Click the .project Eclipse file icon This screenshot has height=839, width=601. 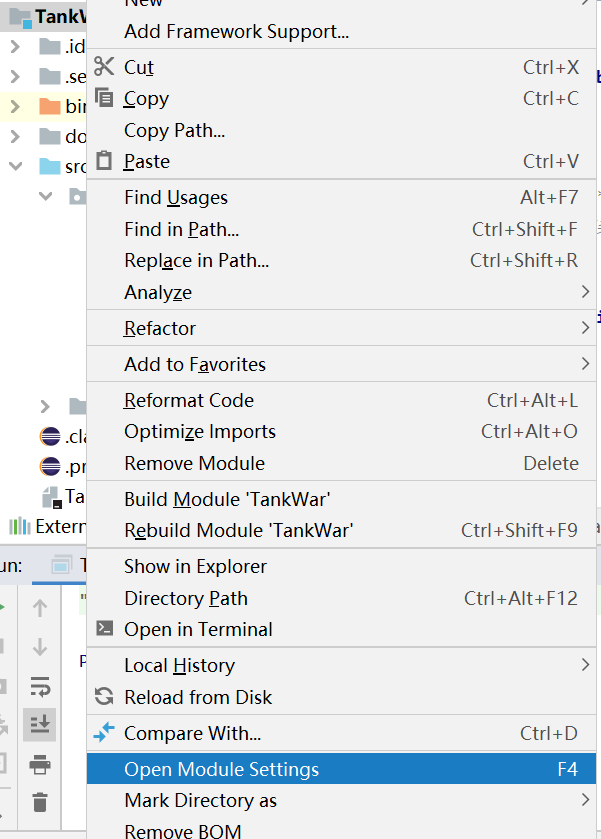(x=50, y=467)
